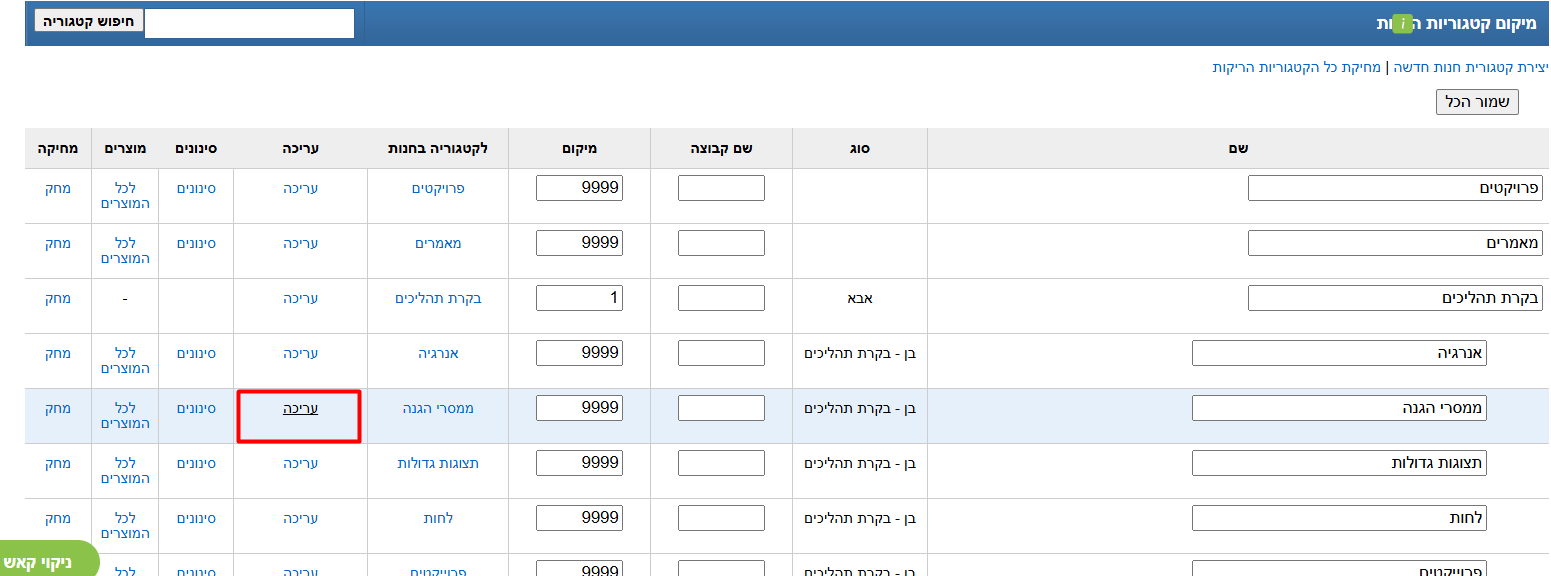Open the בקרת תהליכים store category link
This screenshot has height=576, width=1551.
[x=438, y=298]
